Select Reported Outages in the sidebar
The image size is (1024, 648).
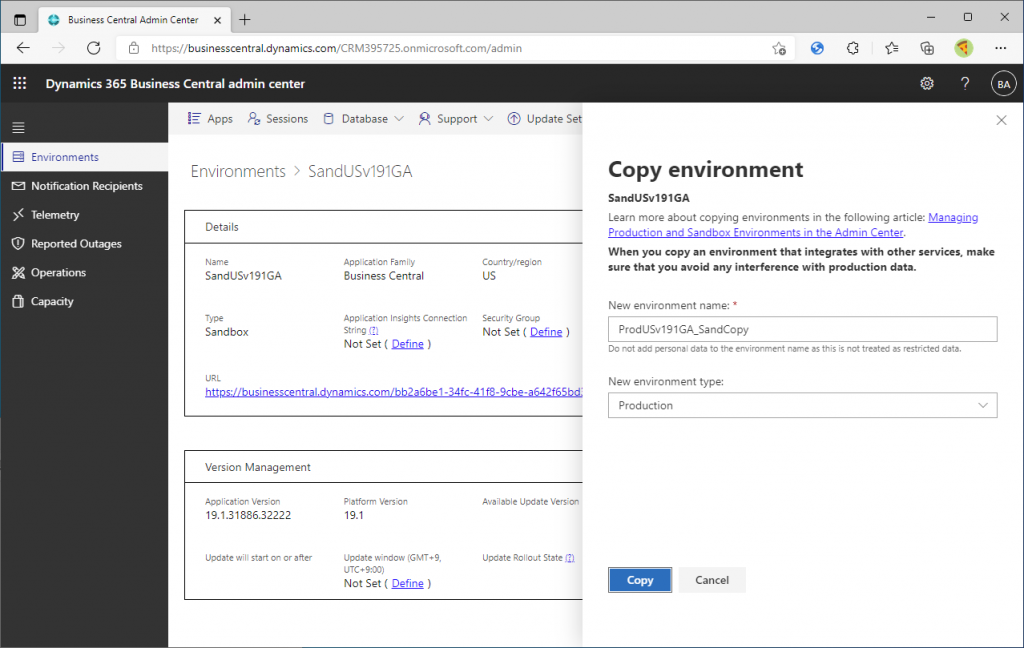[84, 244]
